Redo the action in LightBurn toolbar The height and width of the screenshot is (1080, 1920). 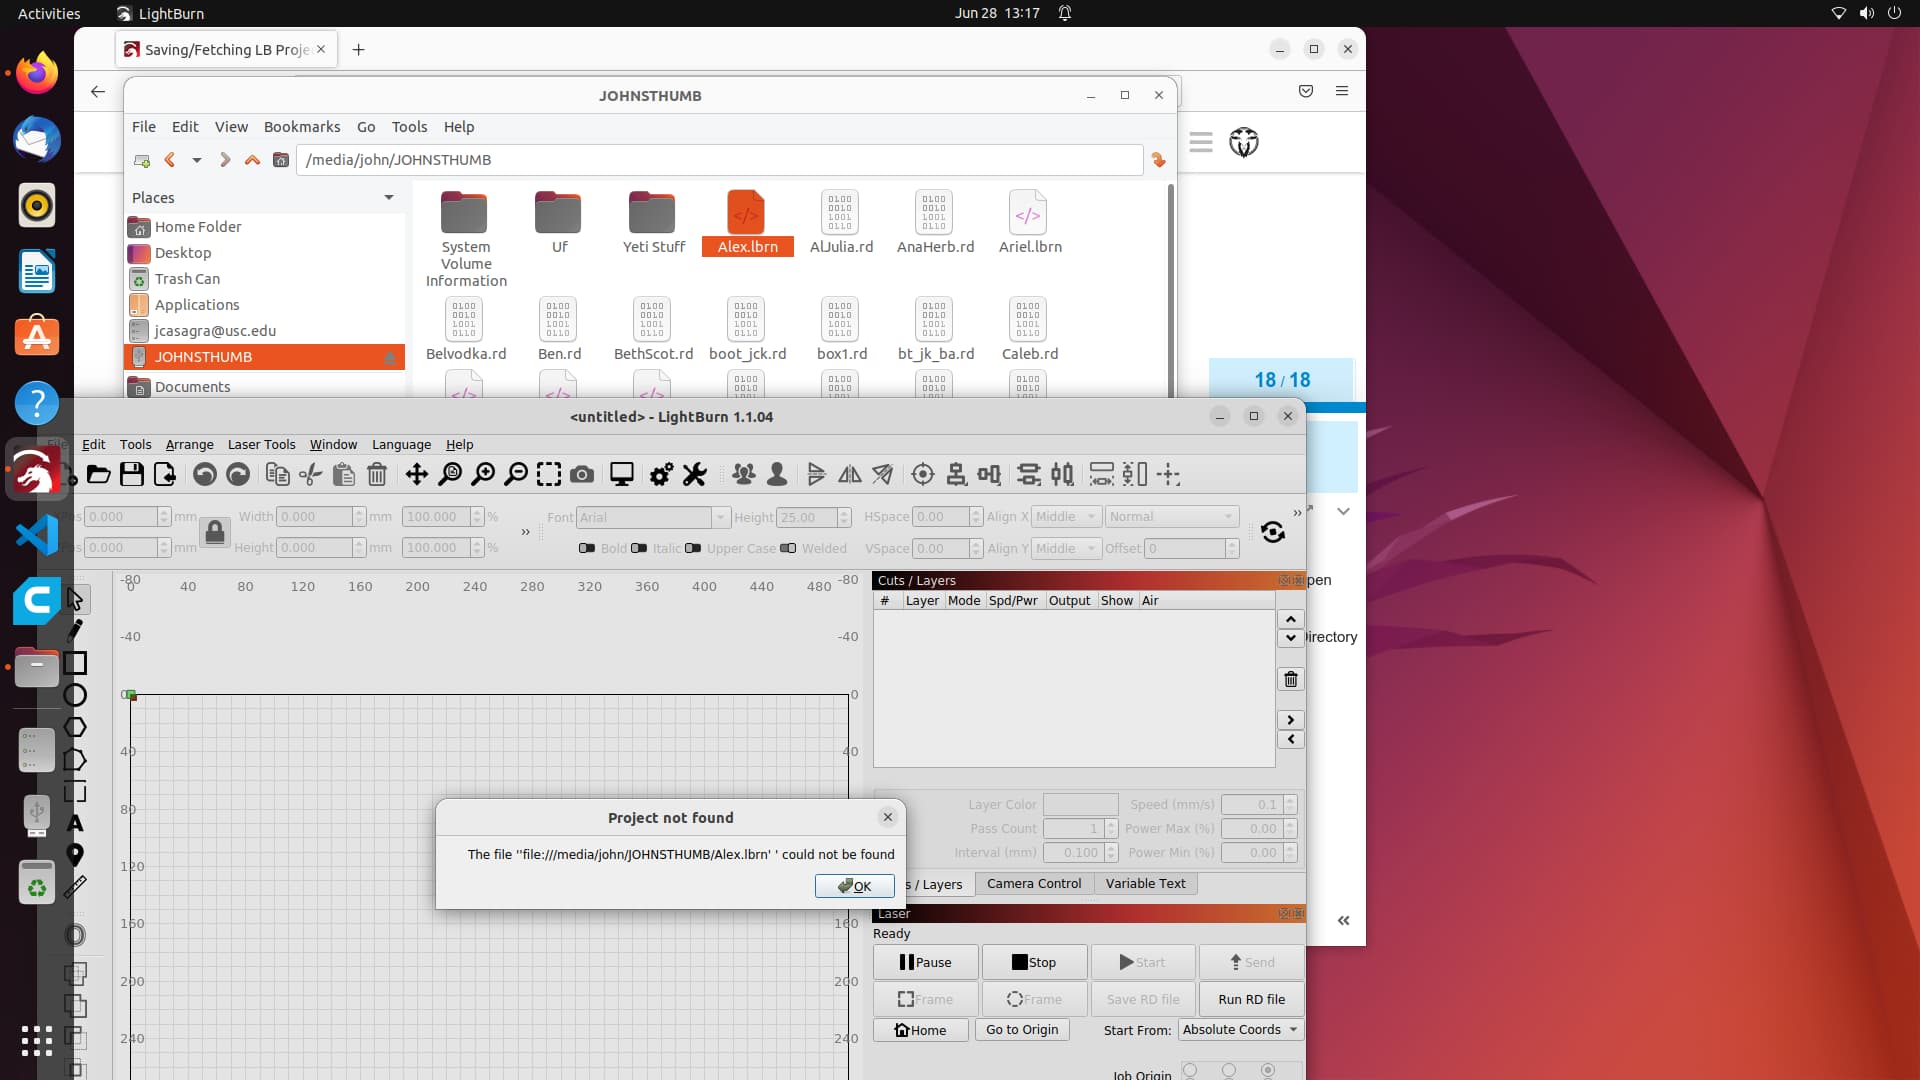point(238,475)
